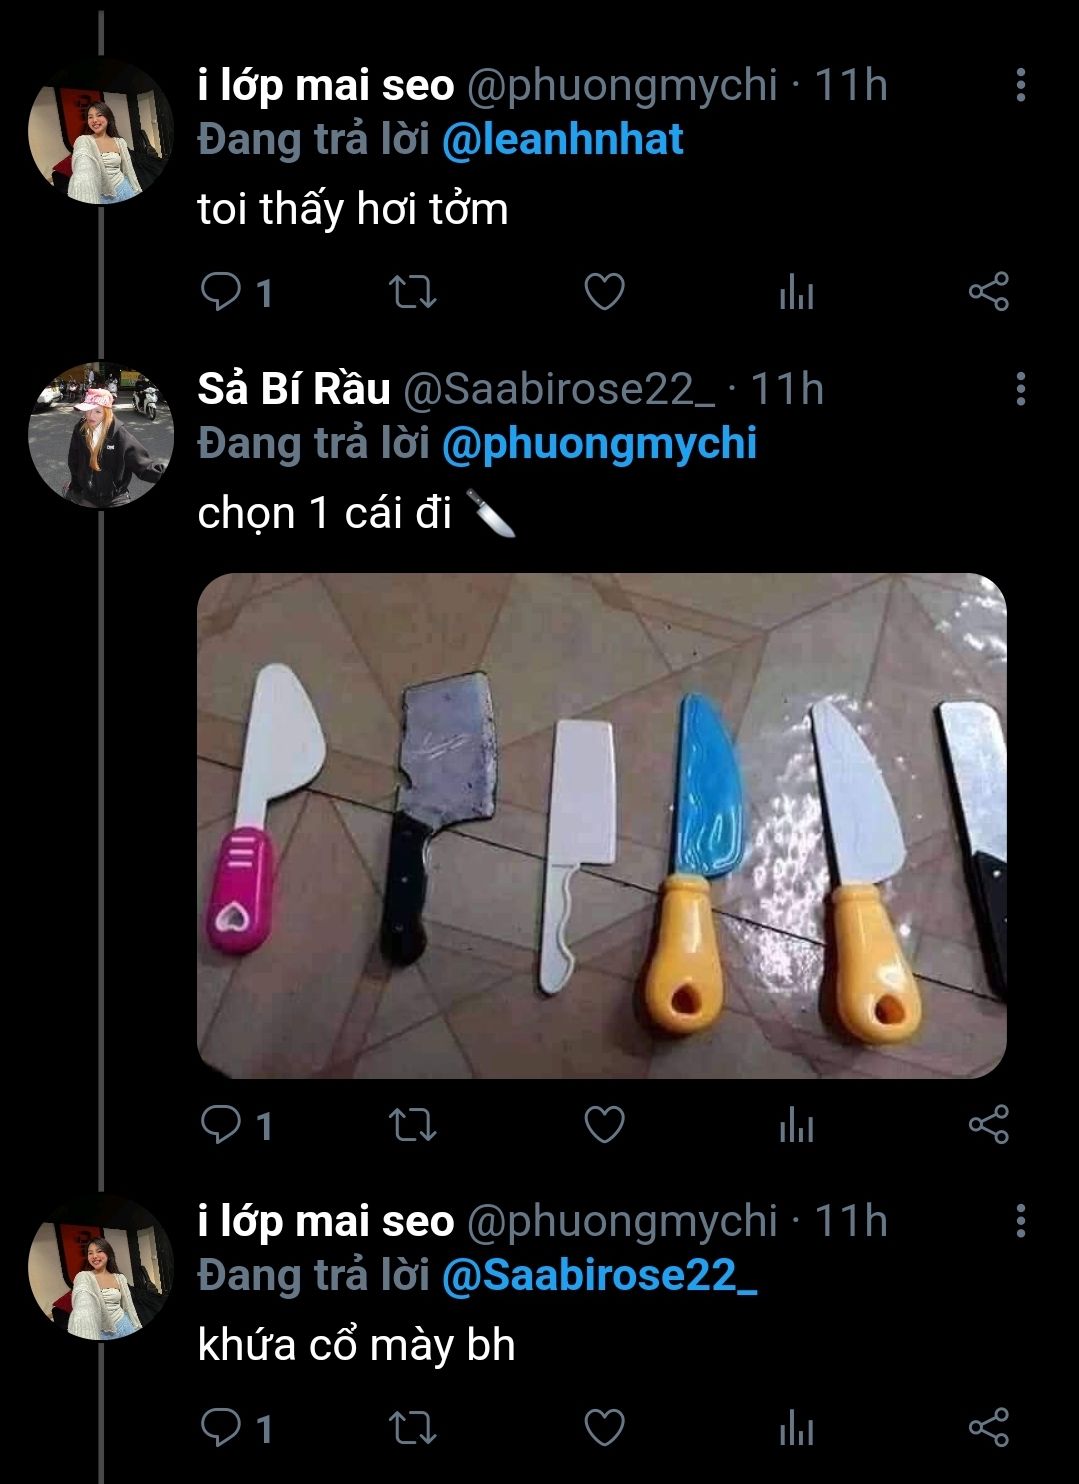Share the 'toi thấy hơi tởm' tweet
This screenshot has height=1484, width=1079.
click(988, 292)
